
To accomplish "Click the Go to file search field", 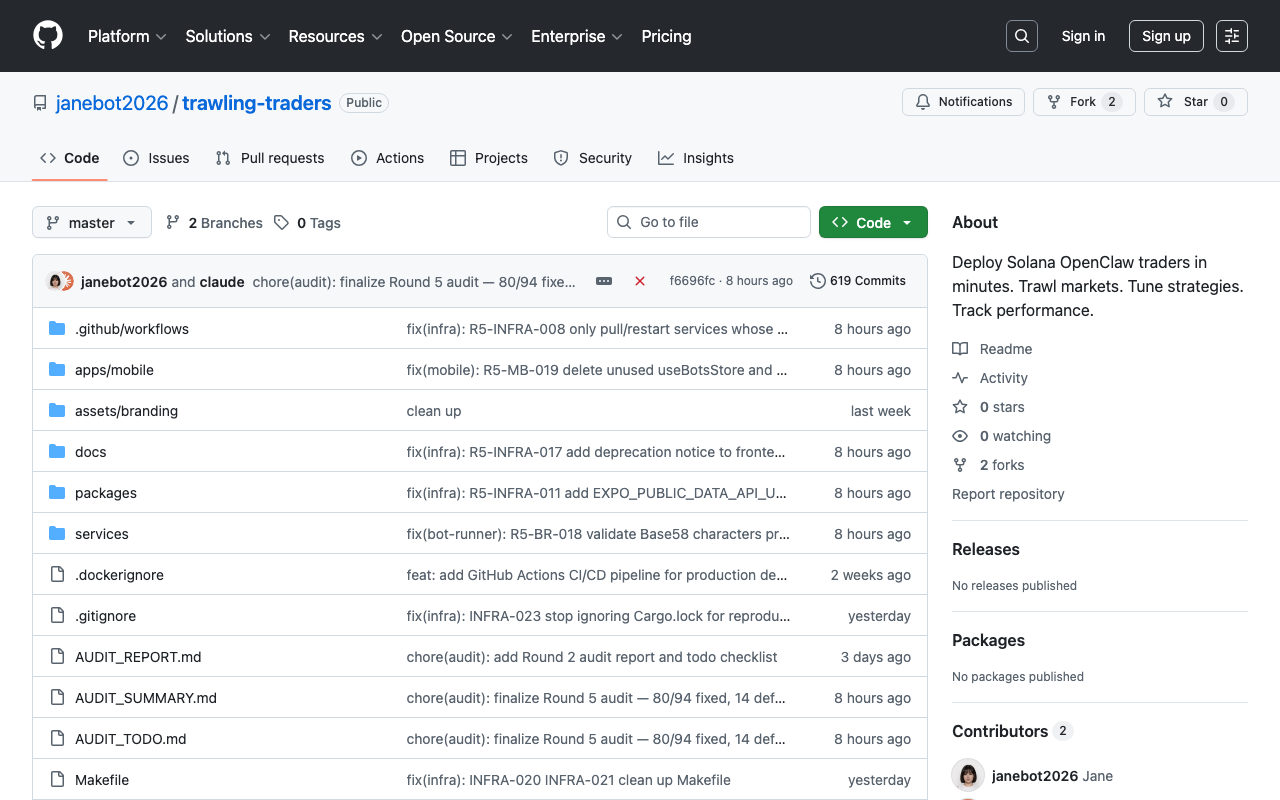I will pos(709,222).
